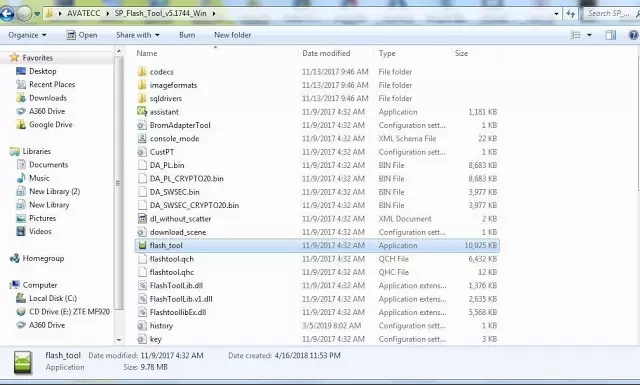Image resolution: width=640 pixels, height=385 pixels.
Task: Open the Organize menu
Action: pyautogui.click(x=27, y=35)
